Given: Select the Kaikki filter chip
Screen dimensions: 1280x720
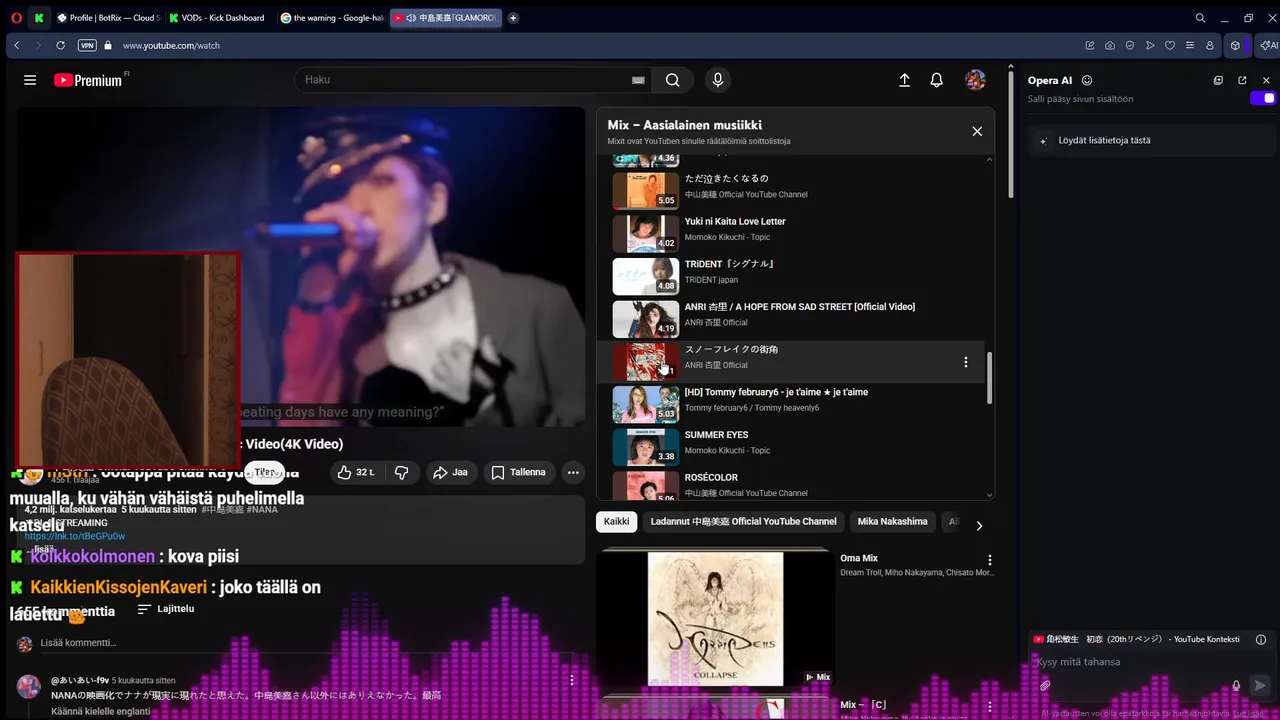Looking at the screenshot, I should [617, 521].
